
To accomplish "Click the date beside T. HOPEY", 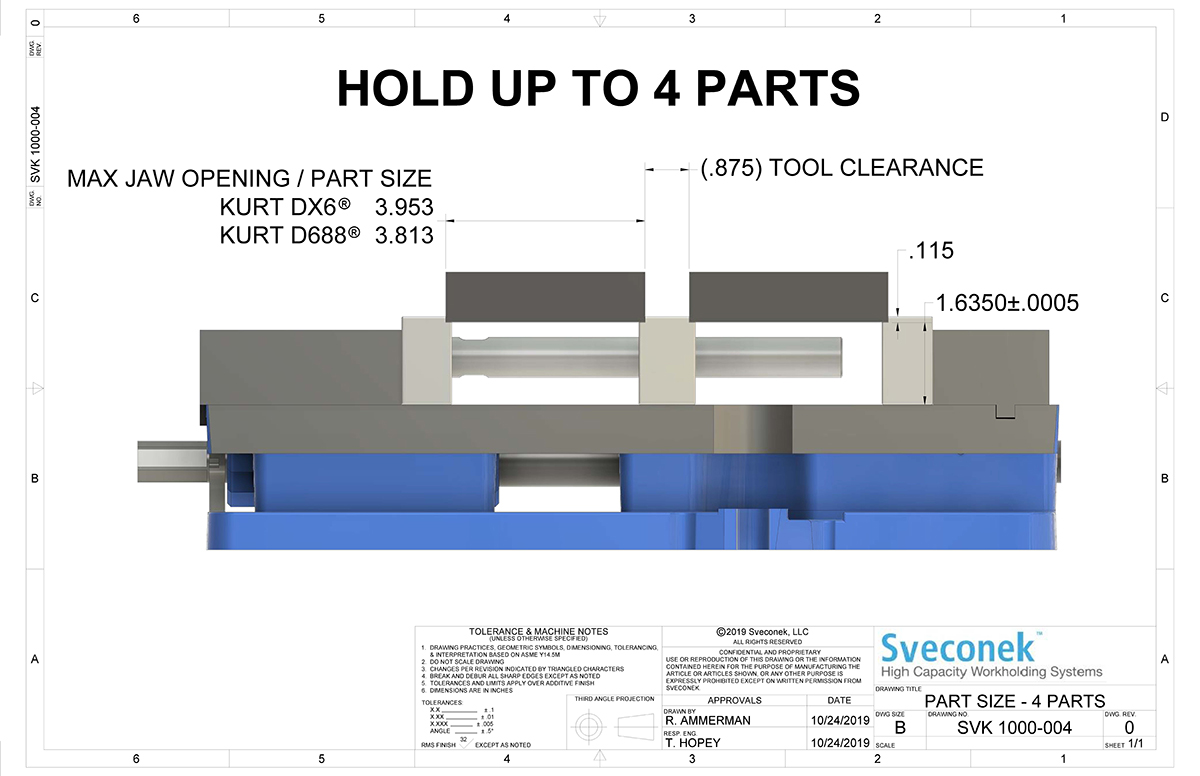I will (x=838, y=744).
